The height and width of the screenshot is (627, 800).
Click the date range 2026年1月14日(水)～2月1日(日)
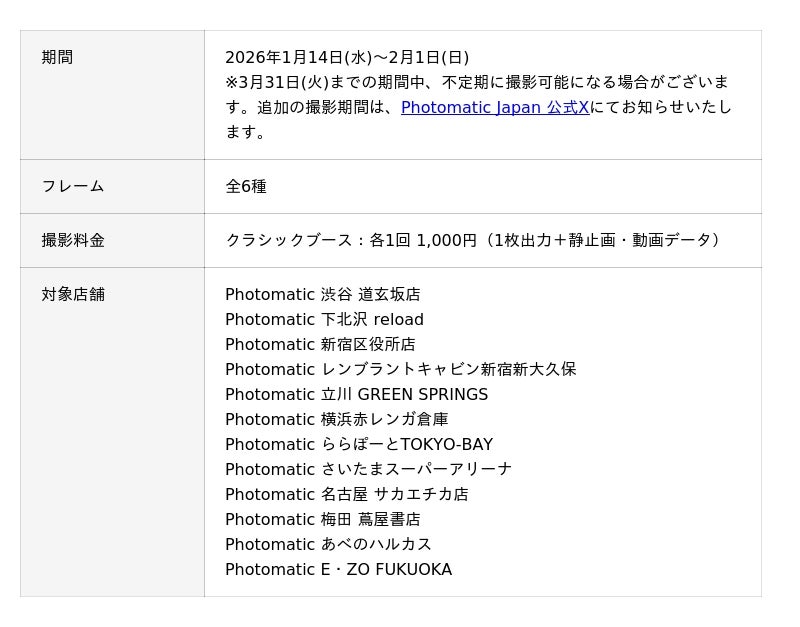(346, 57)
